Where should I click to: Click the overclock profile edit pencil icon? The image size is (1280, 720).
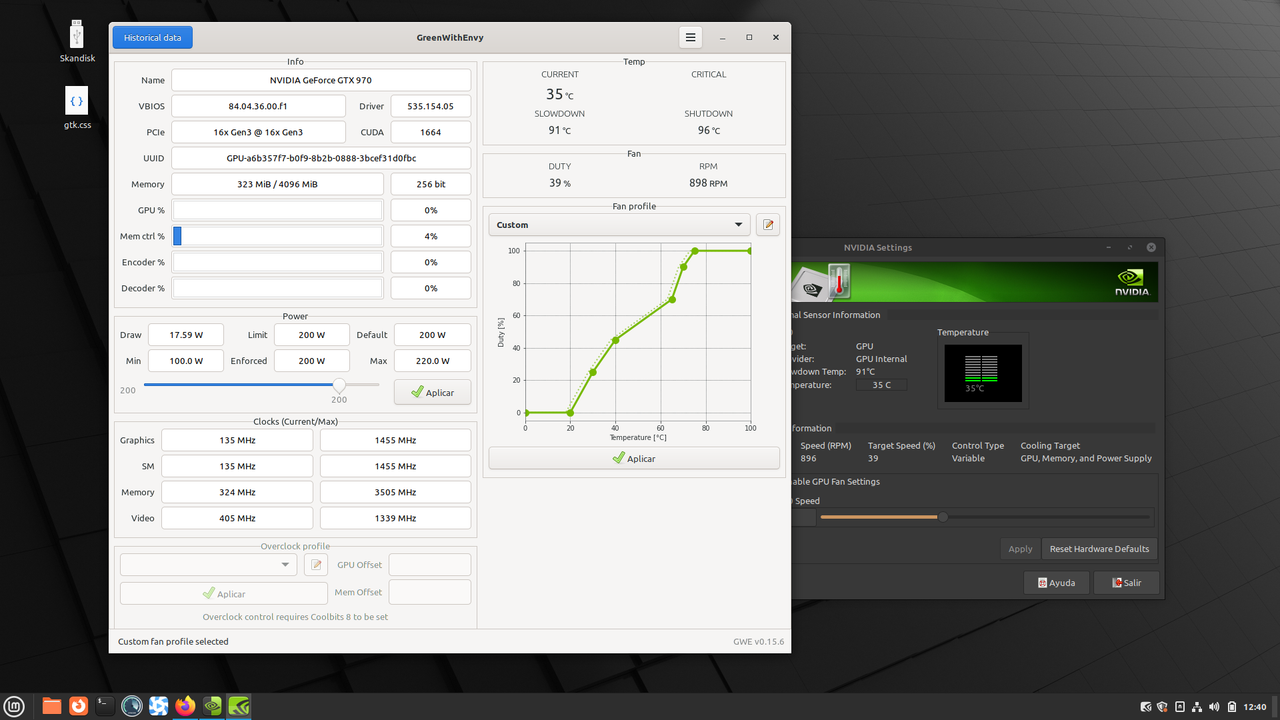(316, 565)
